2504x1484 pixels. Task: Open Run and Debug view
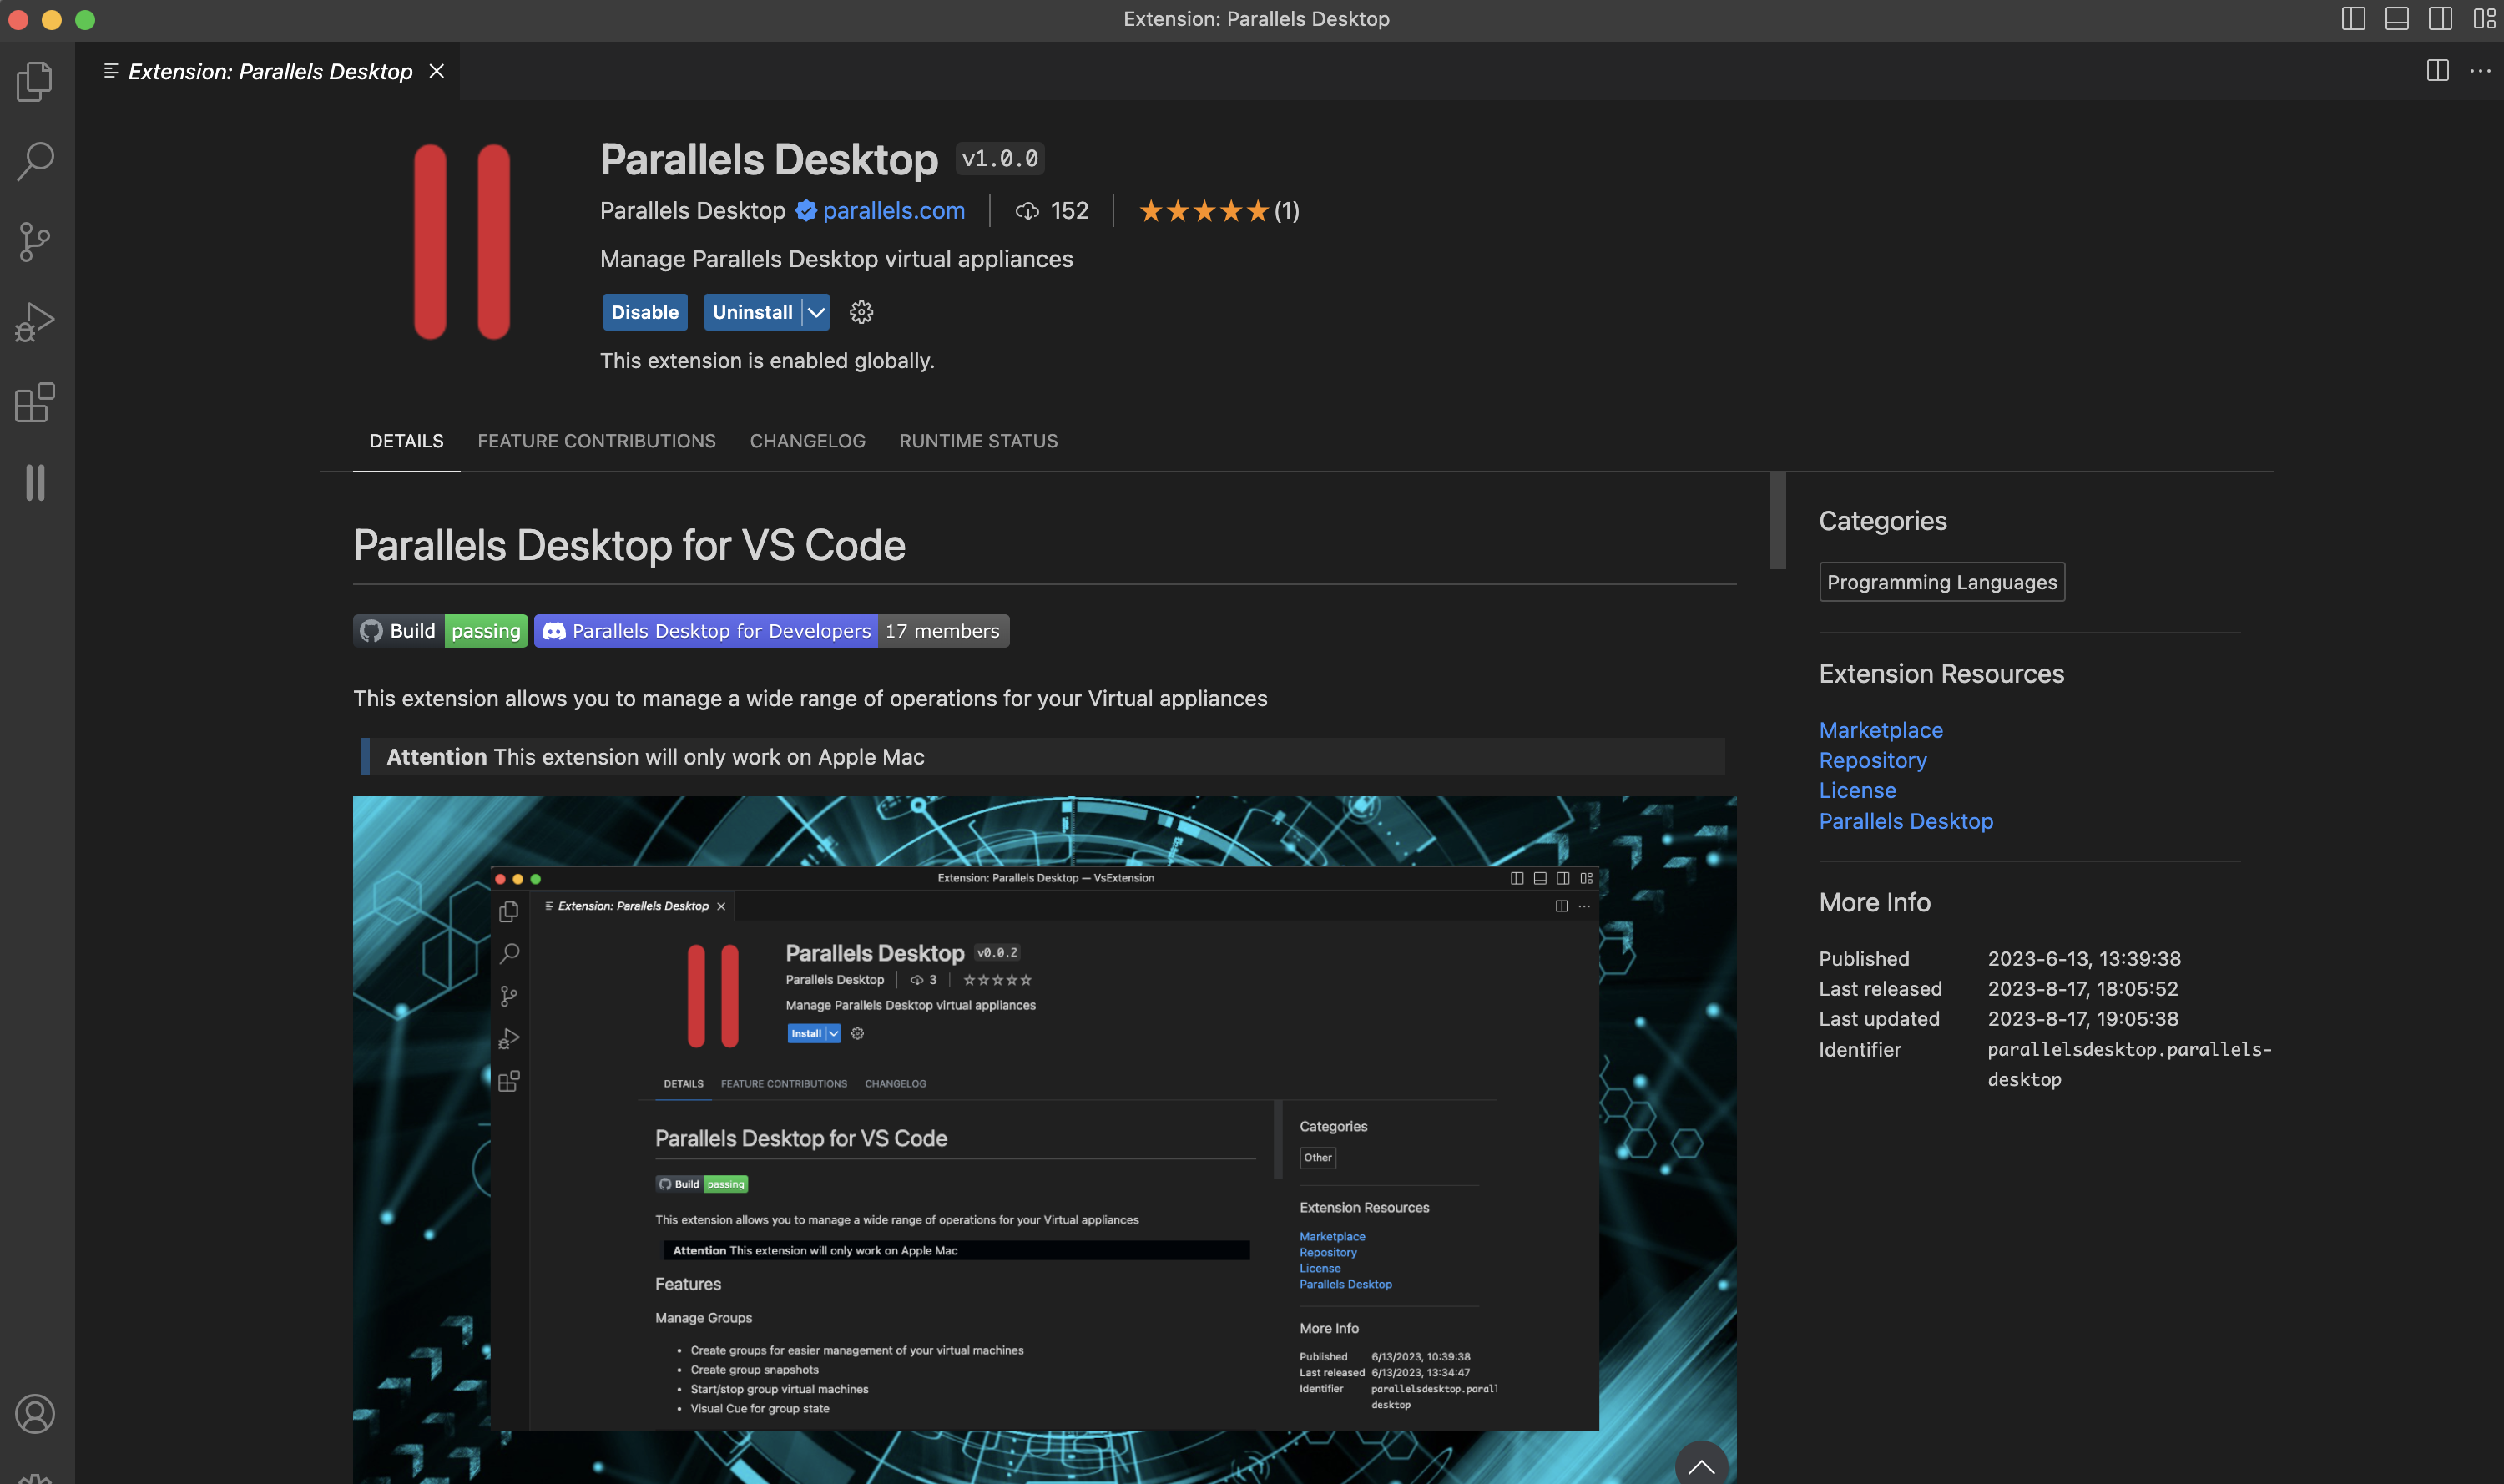click(x=35, y=322)
